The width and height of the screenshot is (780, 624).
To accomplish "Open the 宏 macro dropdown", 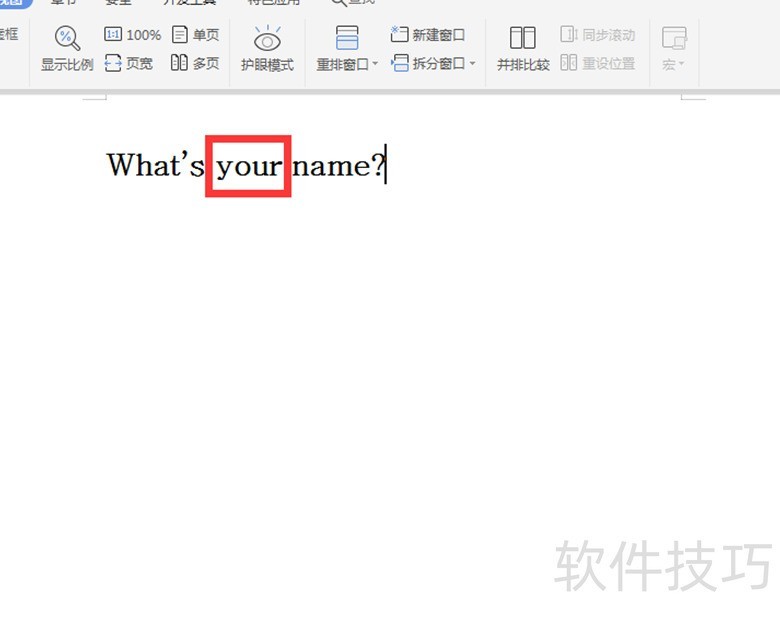I will pyautogui.click(x=674, y=48).
